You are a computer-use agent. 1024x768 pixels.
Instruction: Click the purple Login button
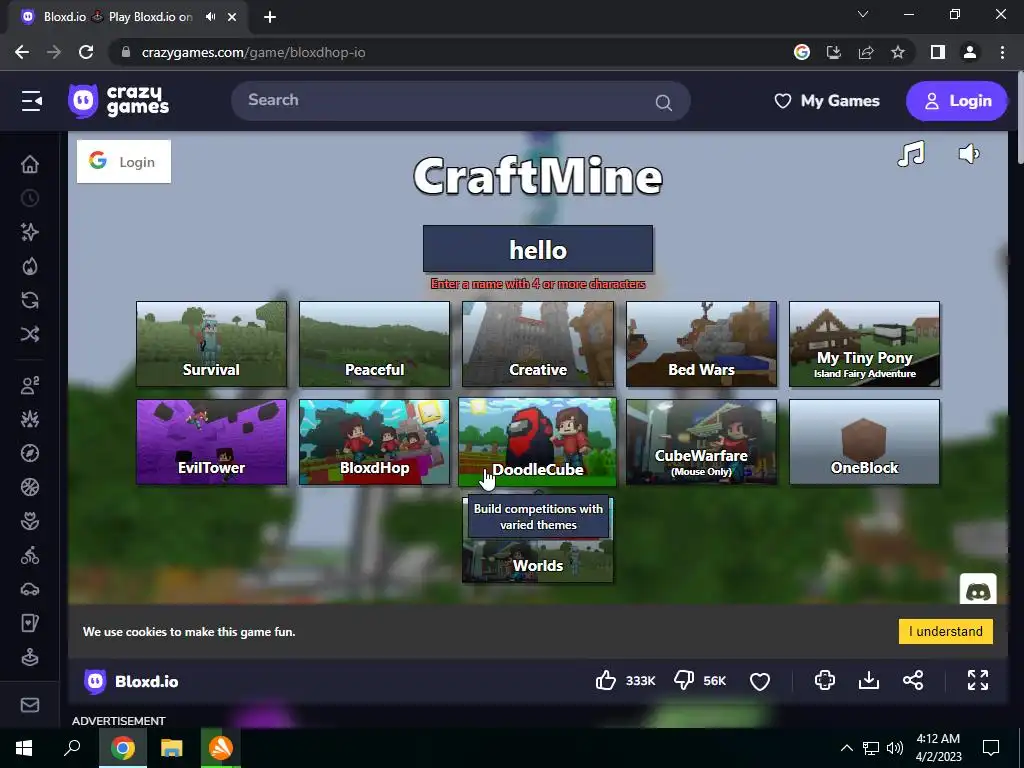point(957,101)
